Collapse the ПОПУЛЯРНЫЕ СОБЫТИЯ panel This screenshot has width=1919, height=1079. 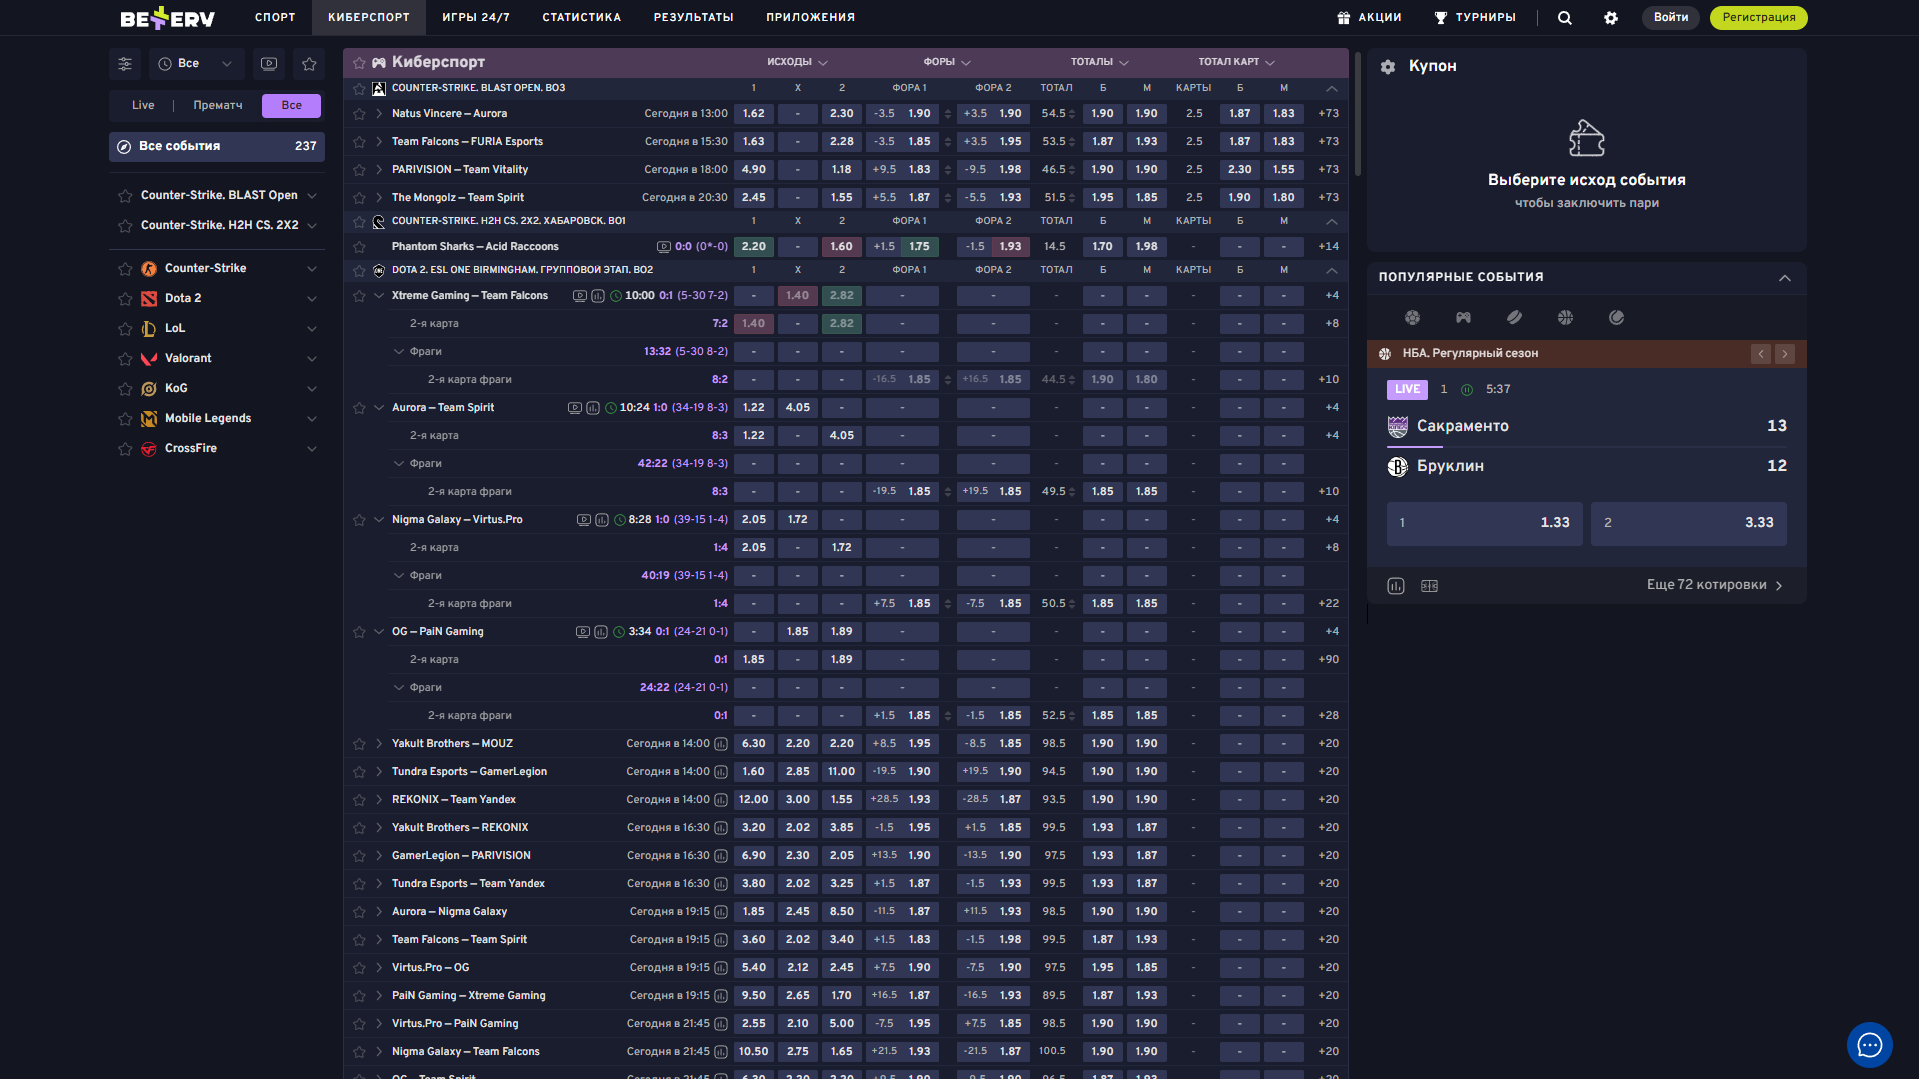click(1785, 278)
